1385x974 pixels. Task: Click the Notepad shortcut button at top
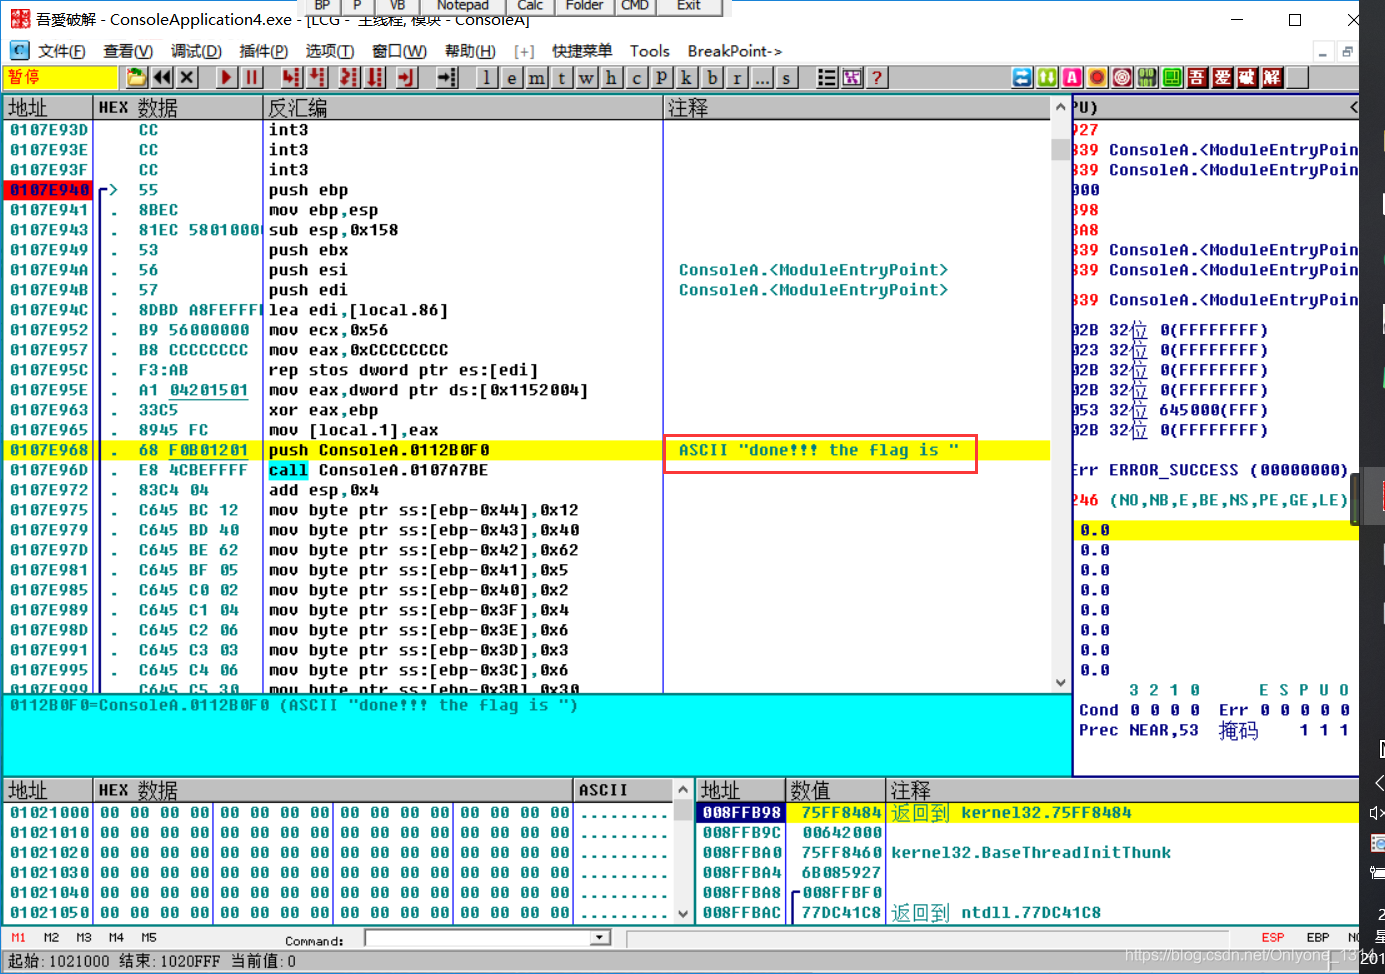[462, 6]
